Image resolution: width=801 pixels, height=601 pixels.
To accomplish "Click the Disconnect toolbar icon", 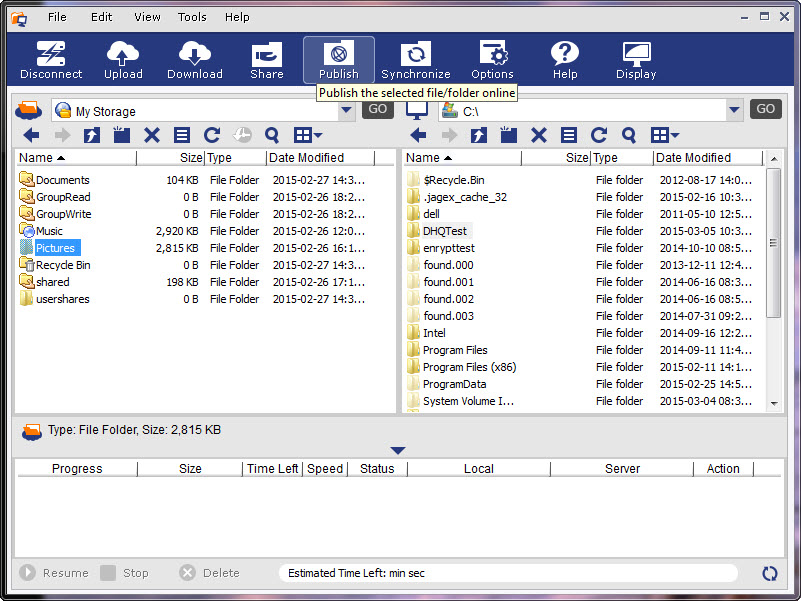I will coord(51,60).
